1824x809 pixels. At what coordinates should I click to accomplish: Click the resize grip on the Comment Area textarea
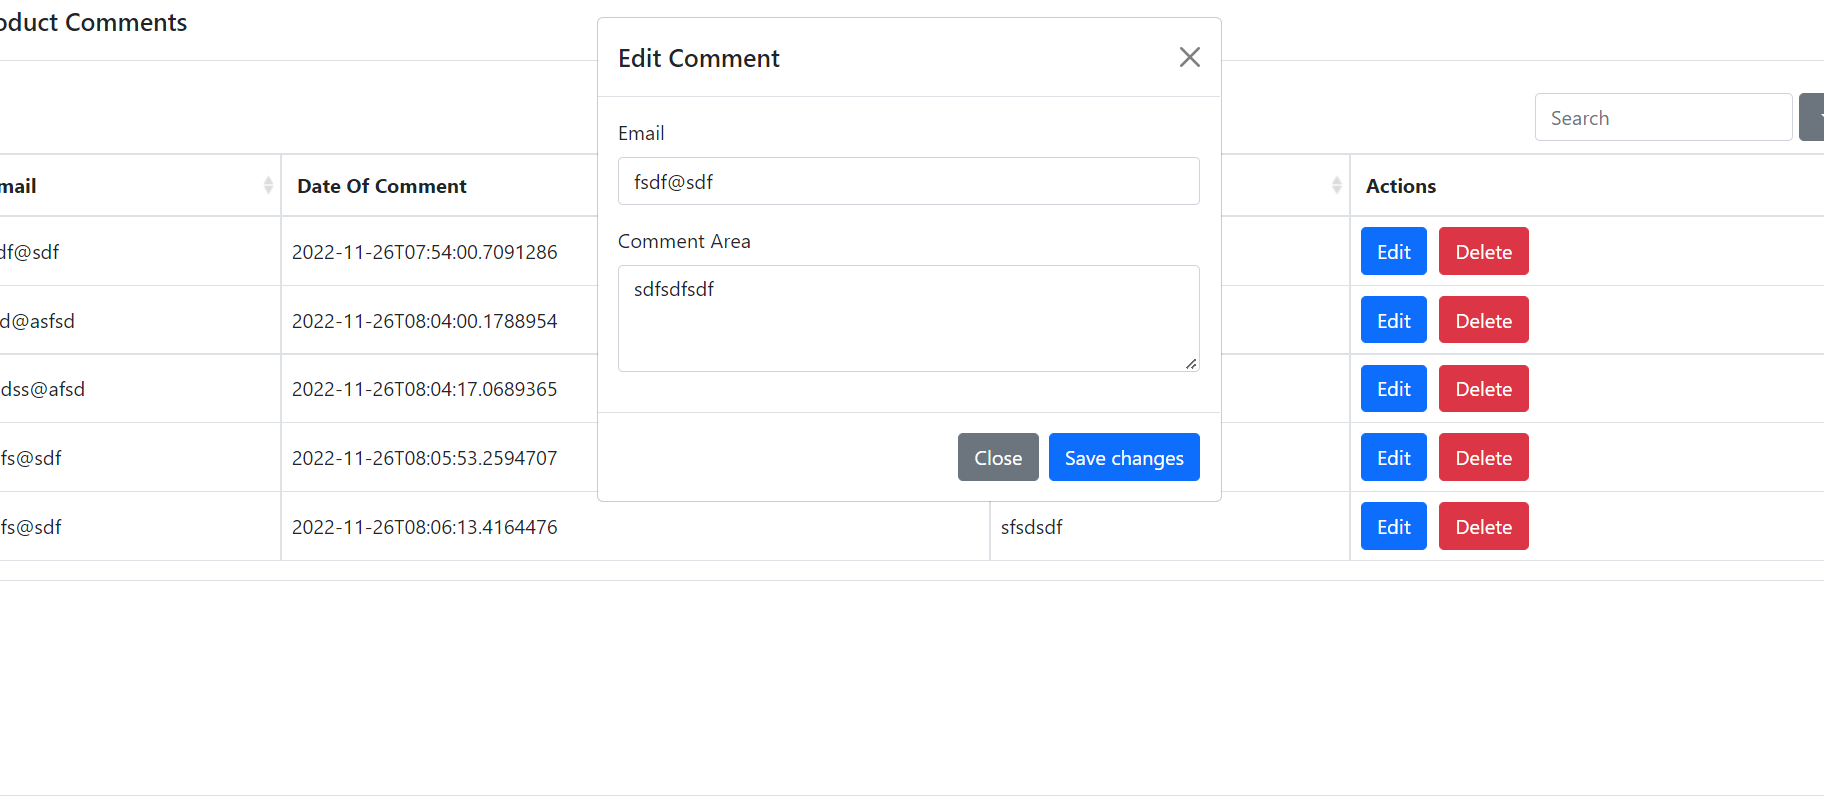pyautogui.click(x=1192, y=362)
